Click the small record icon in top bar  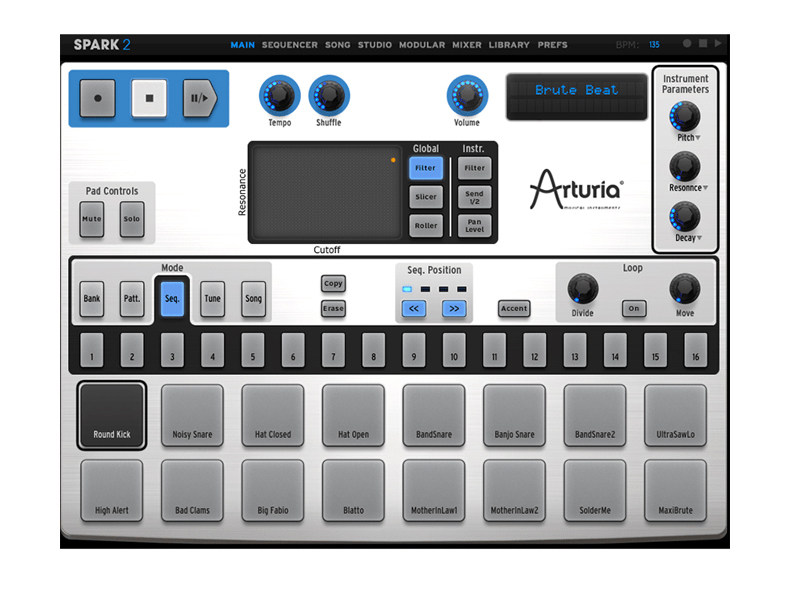(x=687, y=43)
